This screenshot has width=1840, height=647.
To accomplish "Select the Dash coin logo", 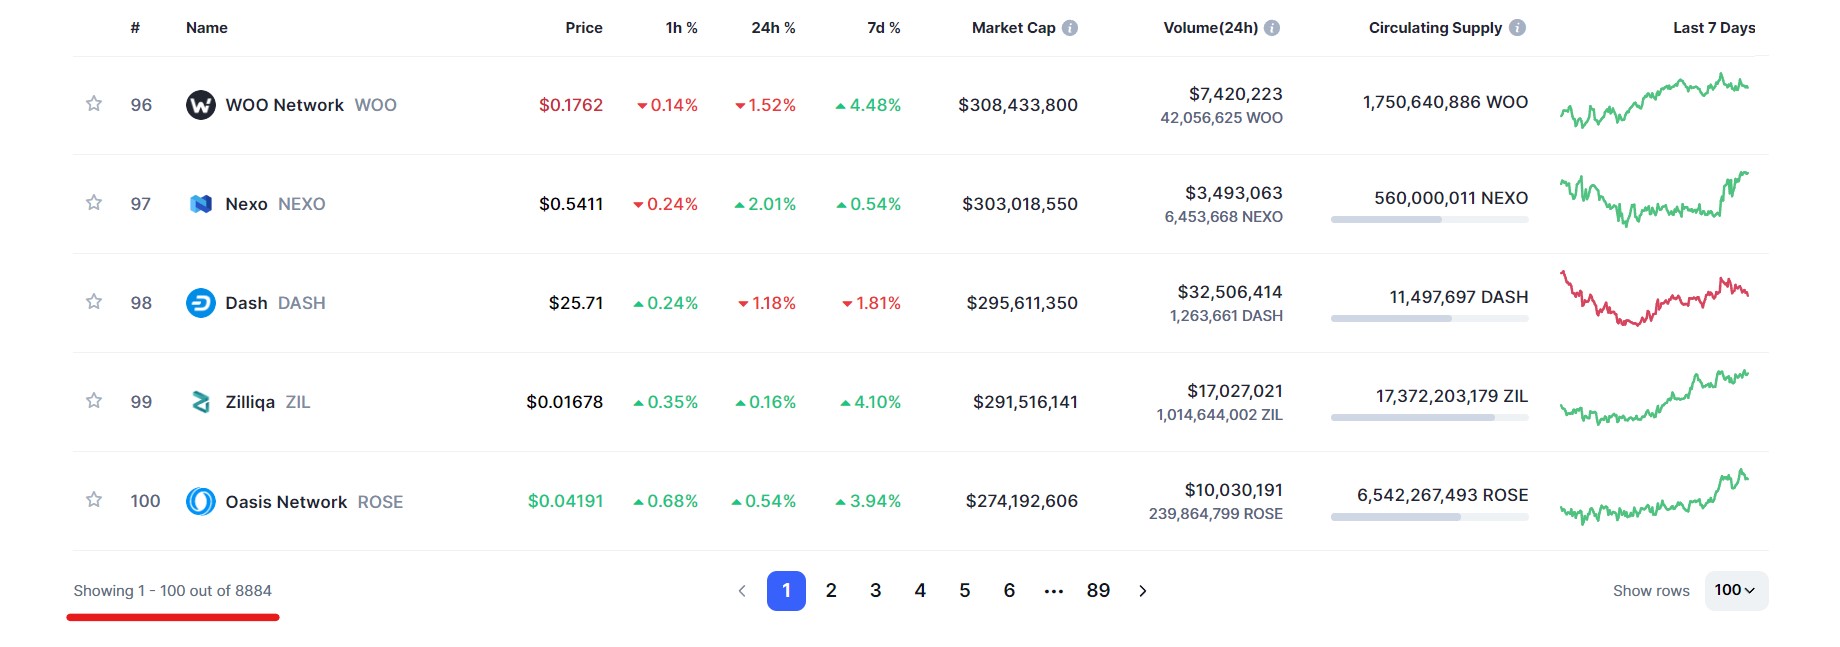I will click(x=201, y=302).
